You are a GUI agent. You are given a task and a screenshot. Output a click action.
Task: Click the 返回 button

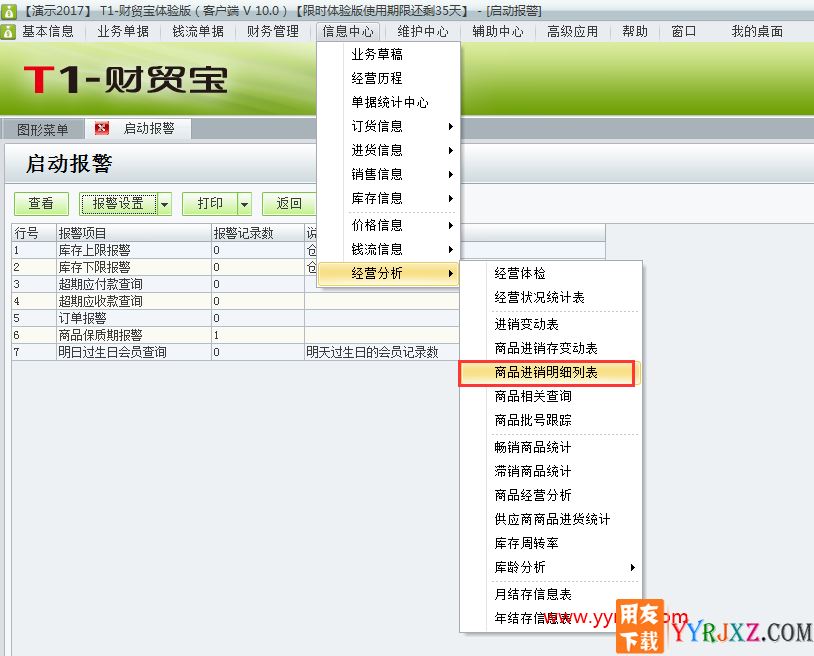point(289,203)
